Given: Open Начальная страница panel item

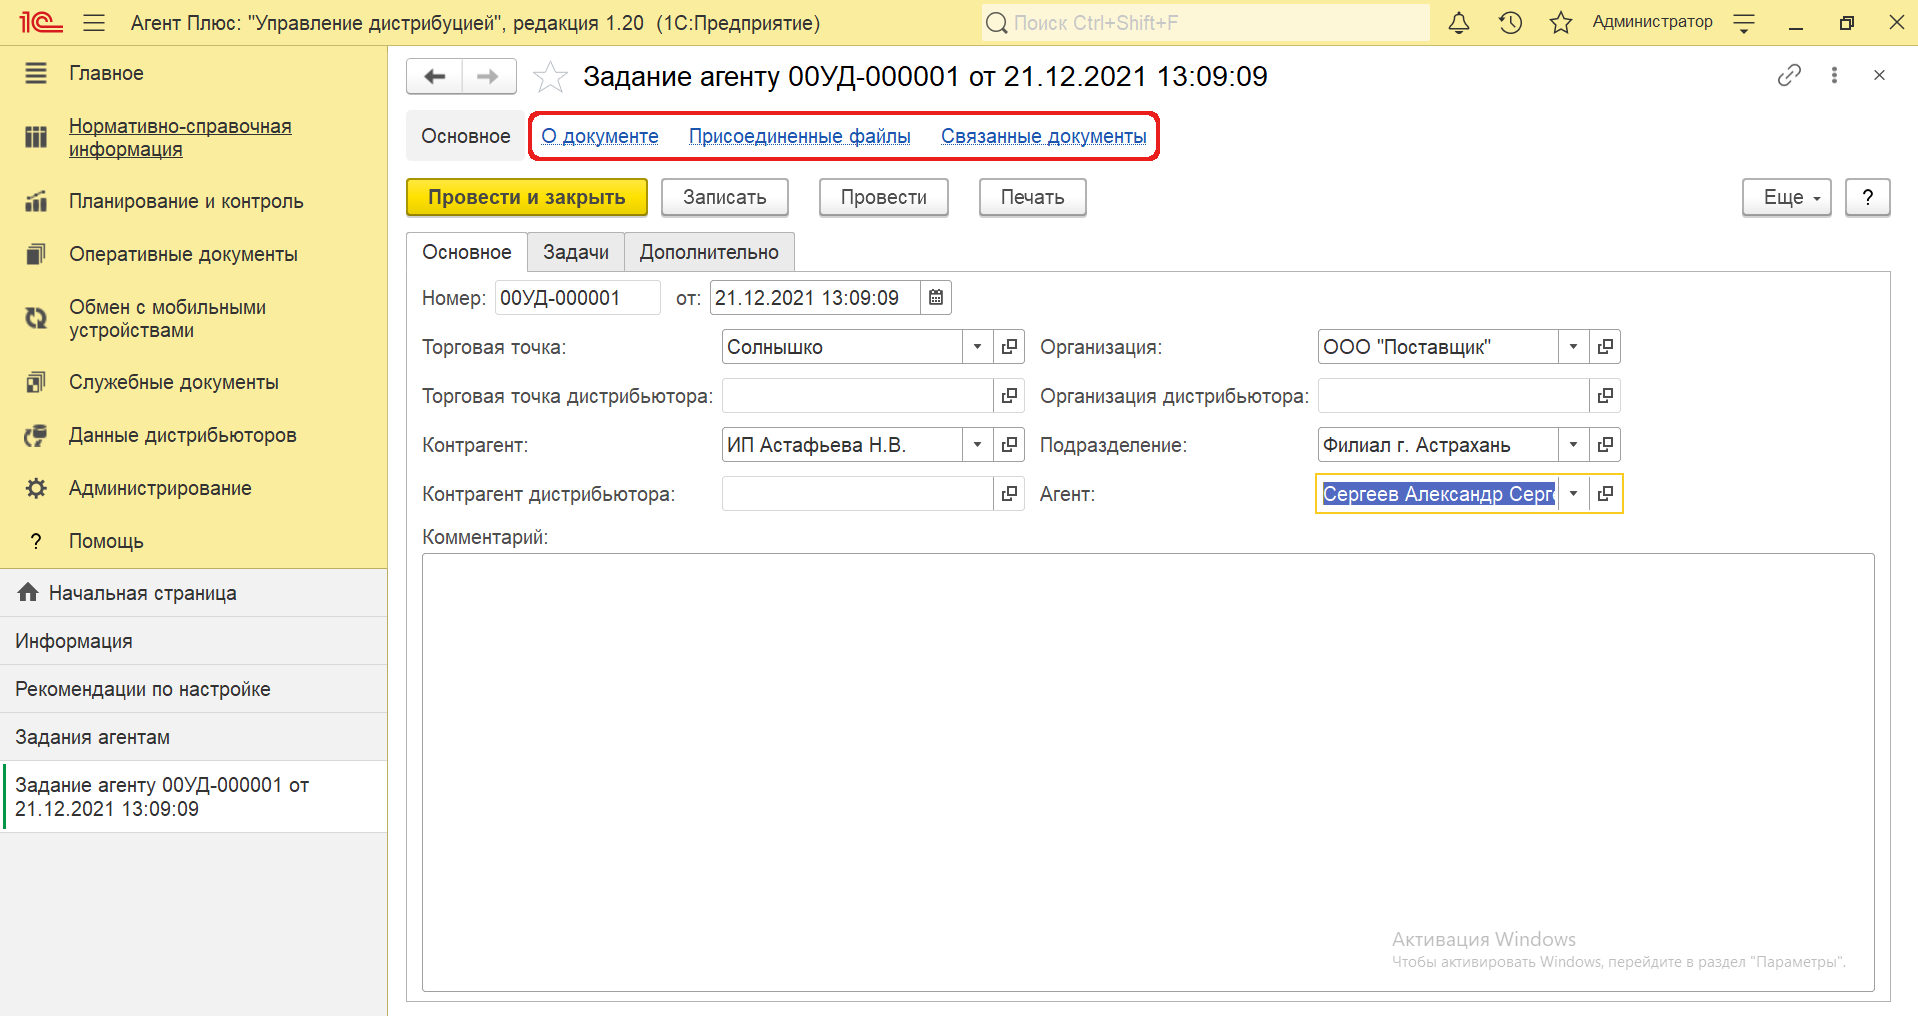Looking at the screenshot, I should click(194, 593).
